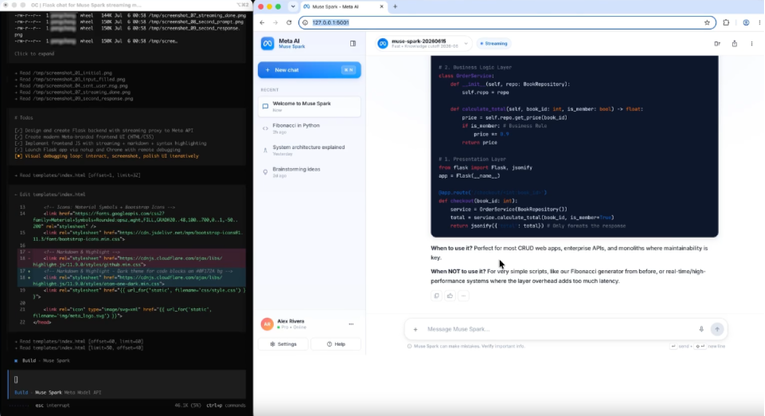Click the site info icon in address bar

305,22
